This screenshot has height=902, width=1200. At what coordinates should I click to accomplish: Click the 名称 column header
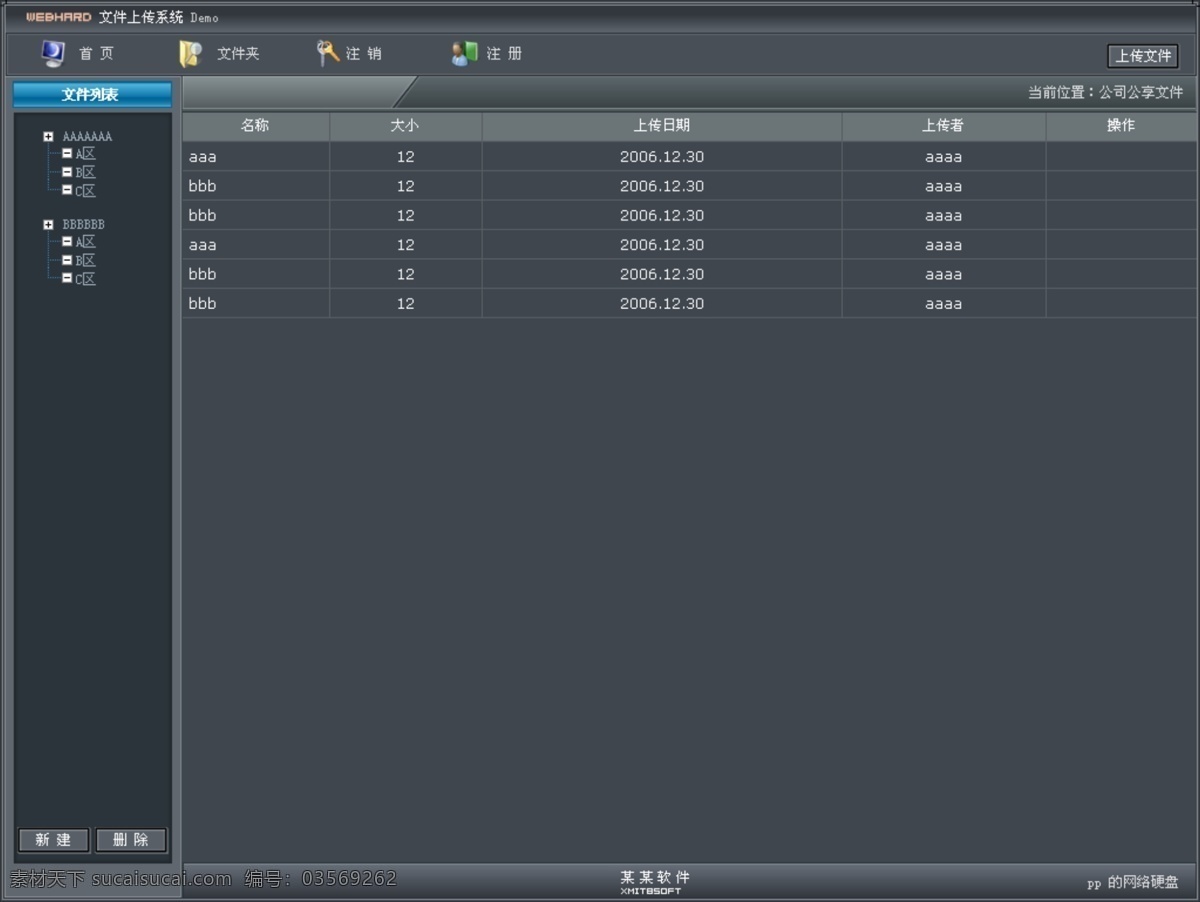coord(255,126)
